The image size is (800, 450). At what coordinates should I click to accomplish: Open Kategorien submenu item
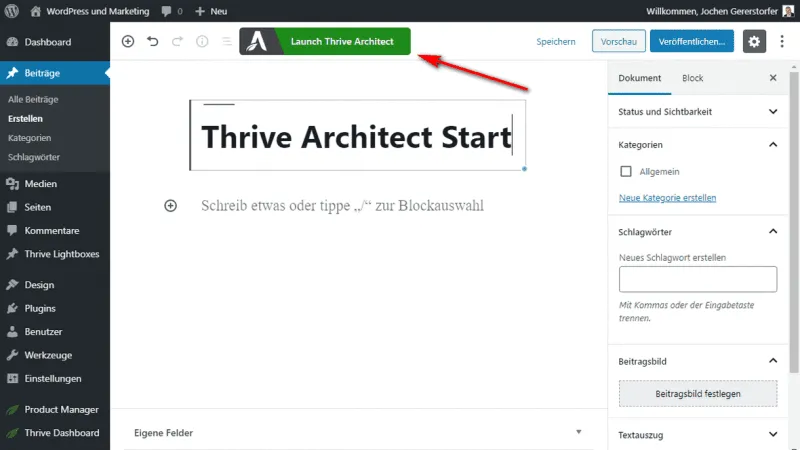[30, 138]
